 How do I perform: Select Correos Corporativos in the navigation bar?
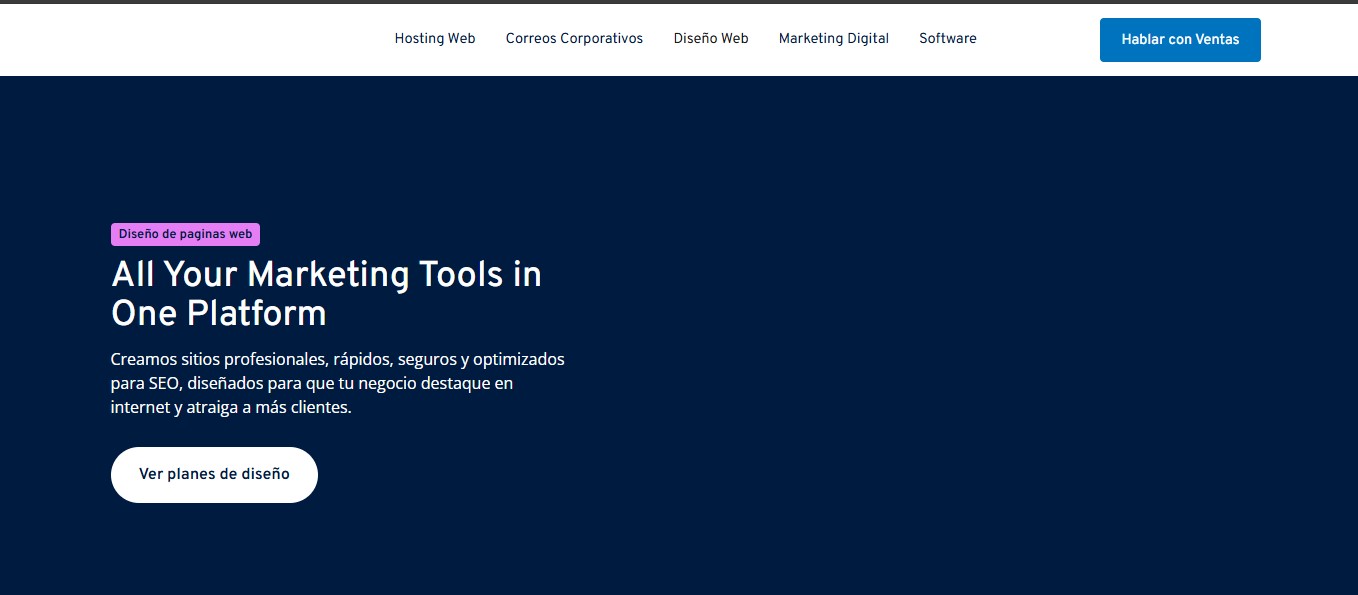(574, 39)
